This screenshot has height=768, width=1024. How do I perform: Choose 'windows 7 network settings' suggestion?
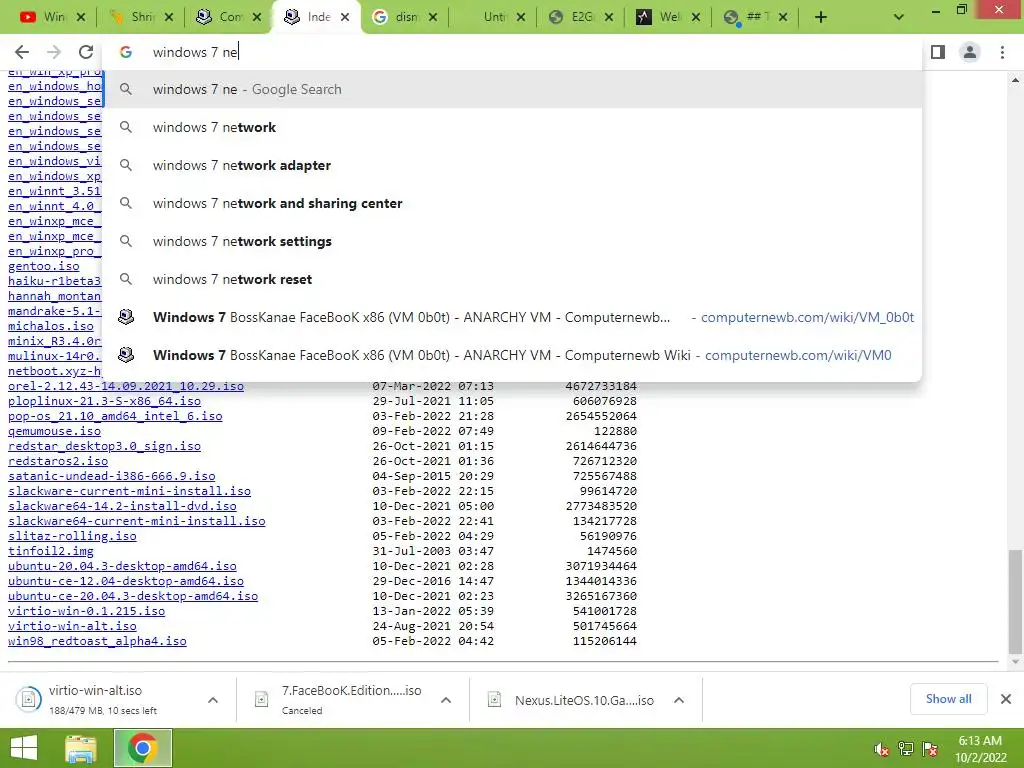[513, 241]
